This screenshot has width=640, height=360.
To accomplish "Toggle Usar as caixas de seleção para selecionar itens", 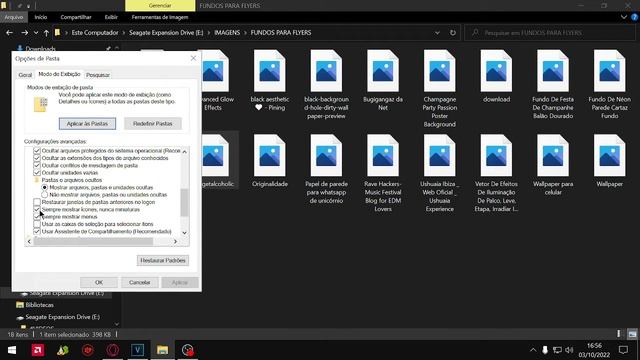I will pos(37,224).
